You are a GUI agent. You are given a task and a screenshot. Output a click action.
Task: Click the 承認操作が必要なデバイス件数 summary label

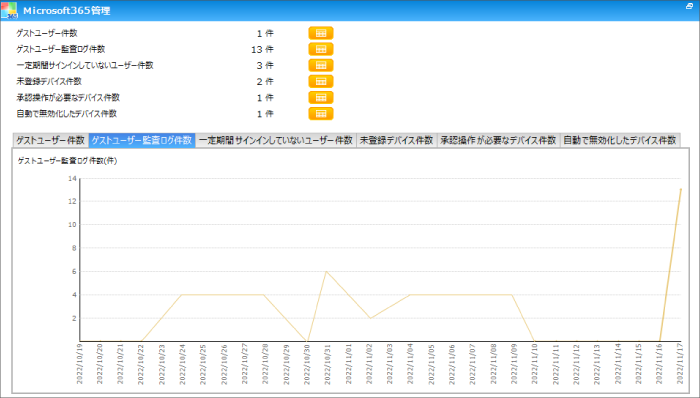click(x=68, y=97)
